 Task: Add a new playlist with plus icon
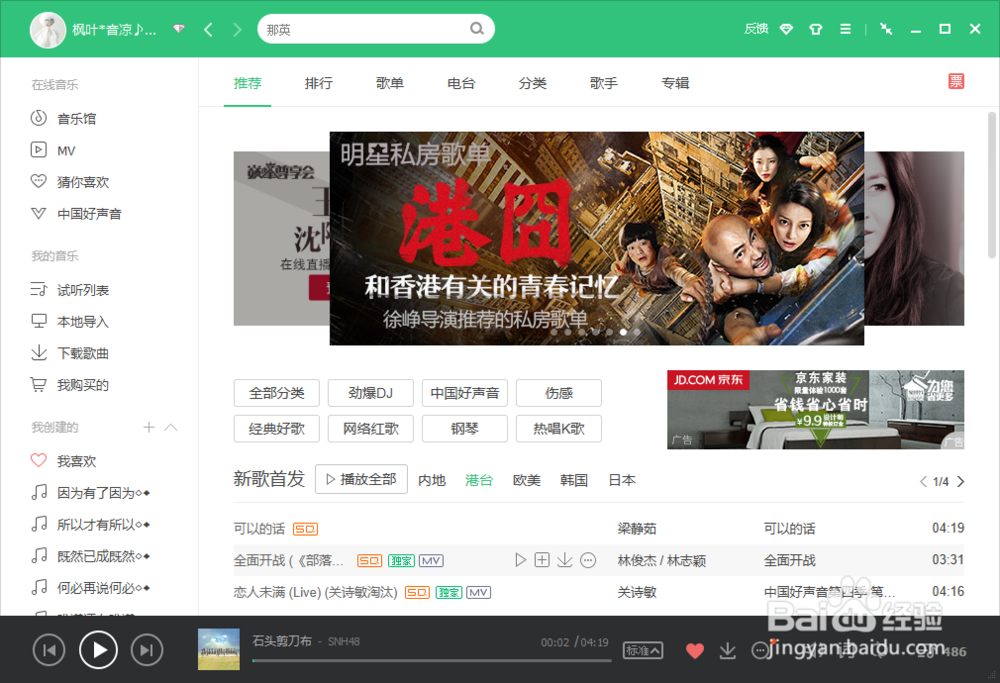pyautogui.click(x=149, y=427)
